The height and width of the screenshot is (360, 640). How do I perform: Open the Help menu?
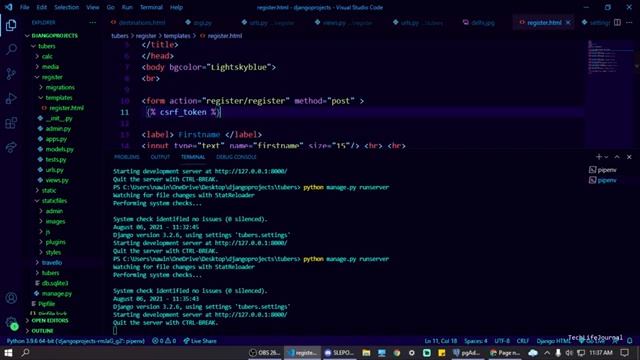click(176, 7)
